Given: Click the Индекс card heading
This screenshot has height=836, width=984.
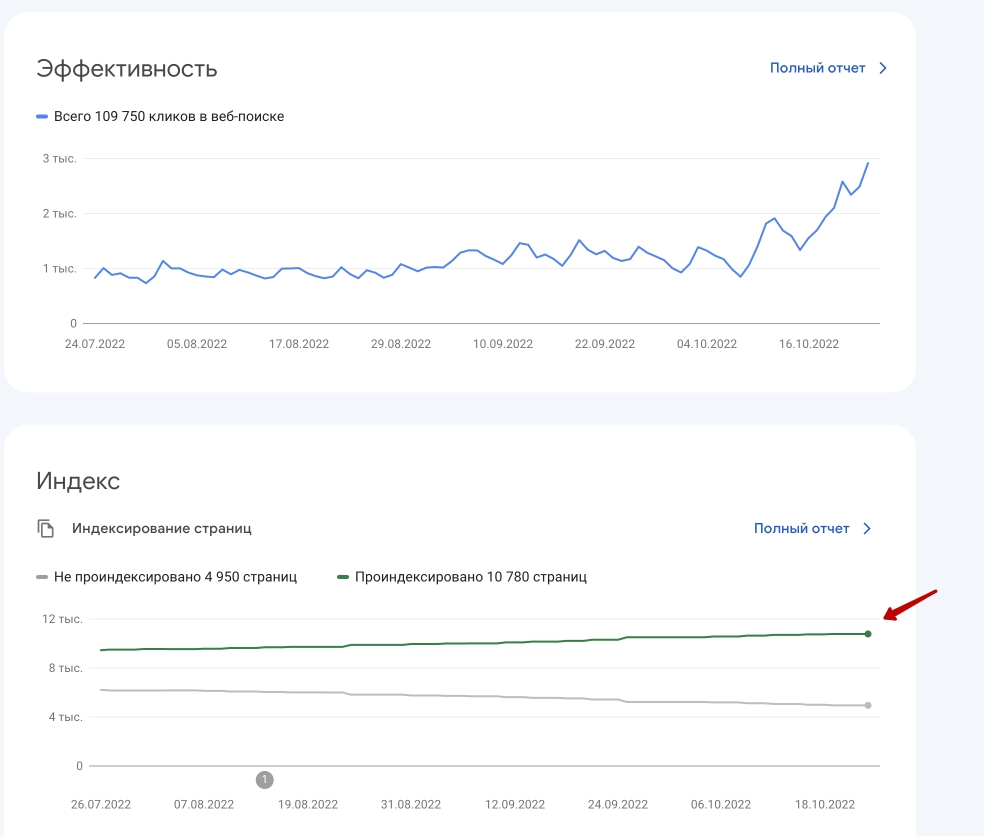Looking at the screenshot, I should [78, 481].
